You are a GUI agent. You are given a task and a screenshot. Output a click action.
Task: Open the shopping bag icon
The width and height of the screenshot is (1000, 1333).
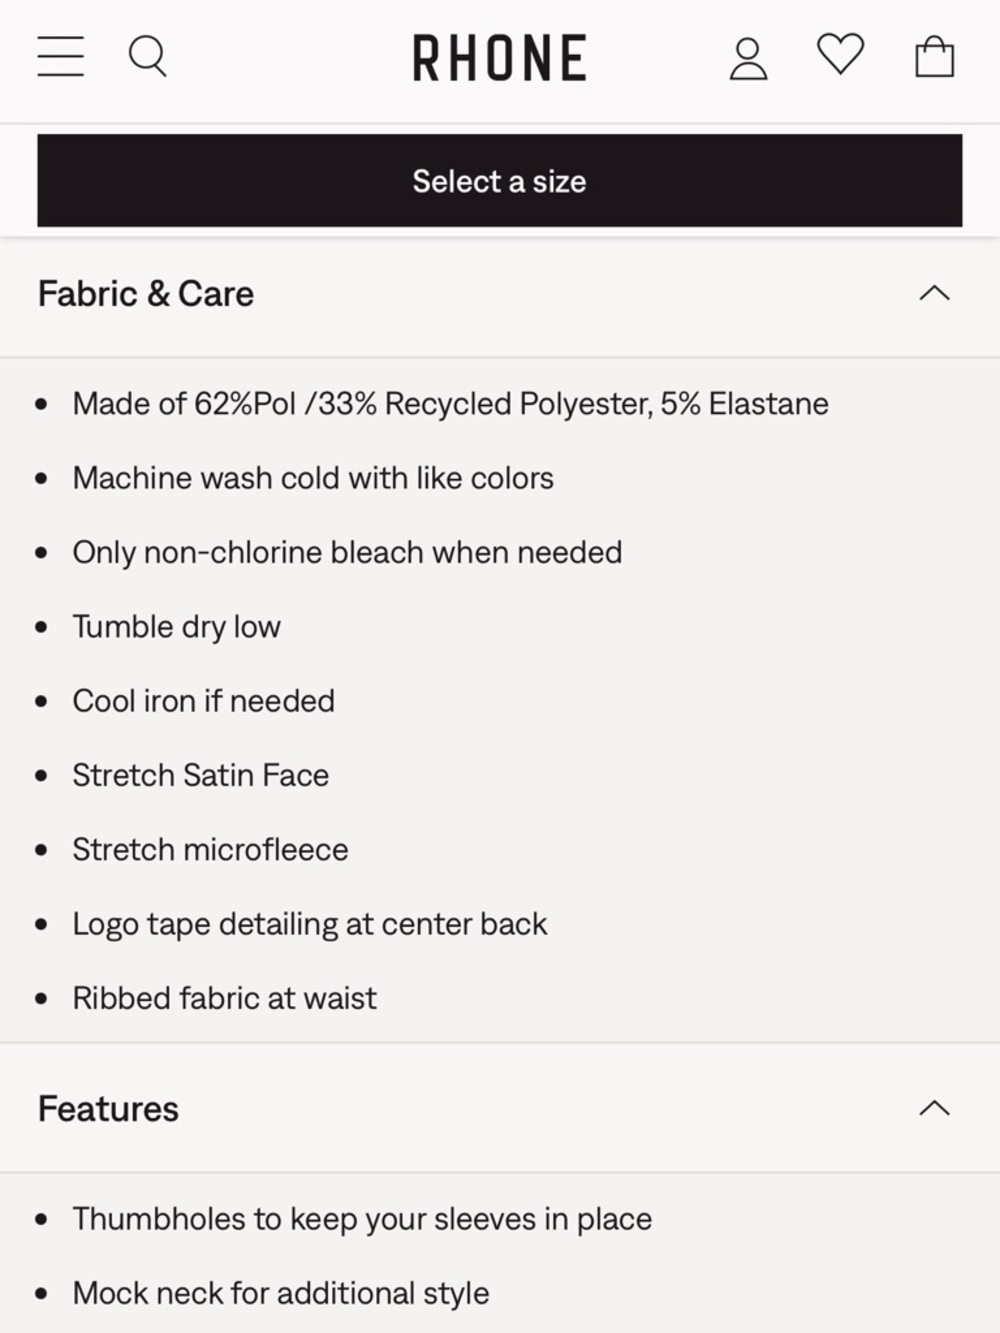tap(935, 56)
